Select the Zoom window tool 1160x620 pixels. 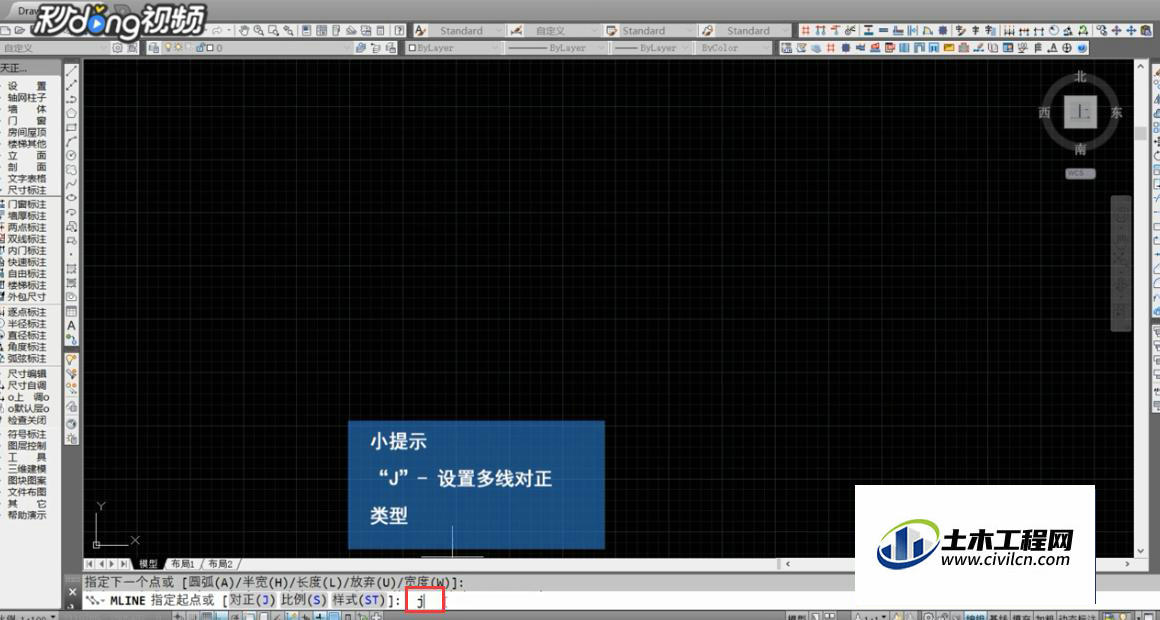(273, 30)
